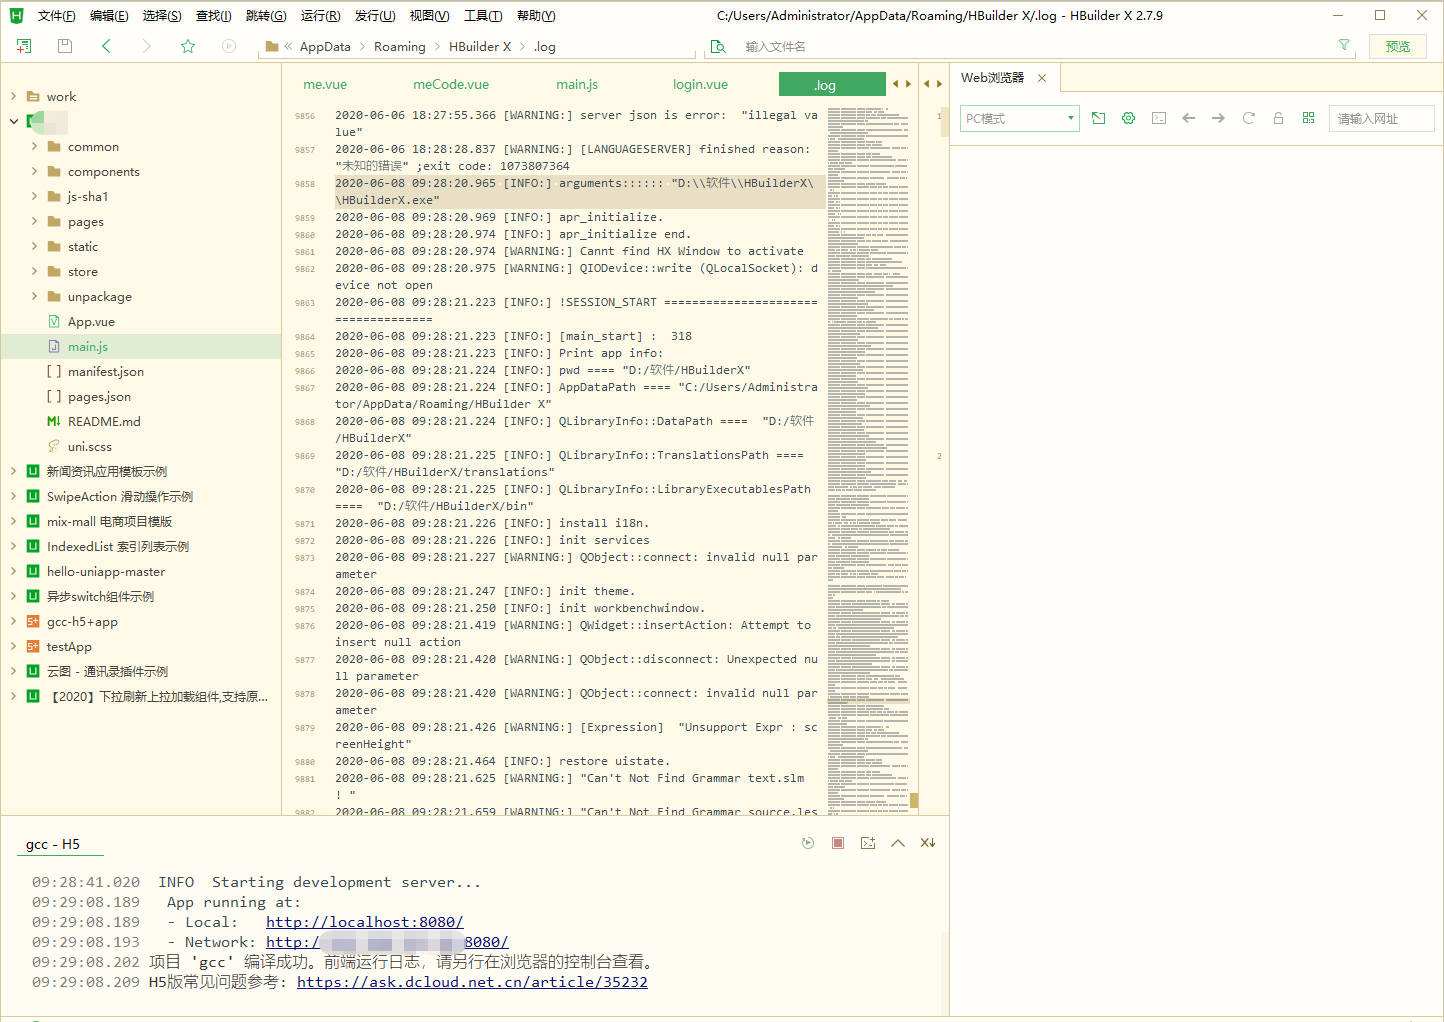Open the Web browser settings gear
Viewport: 1444px width, 1022px height.
point(1128,118)
